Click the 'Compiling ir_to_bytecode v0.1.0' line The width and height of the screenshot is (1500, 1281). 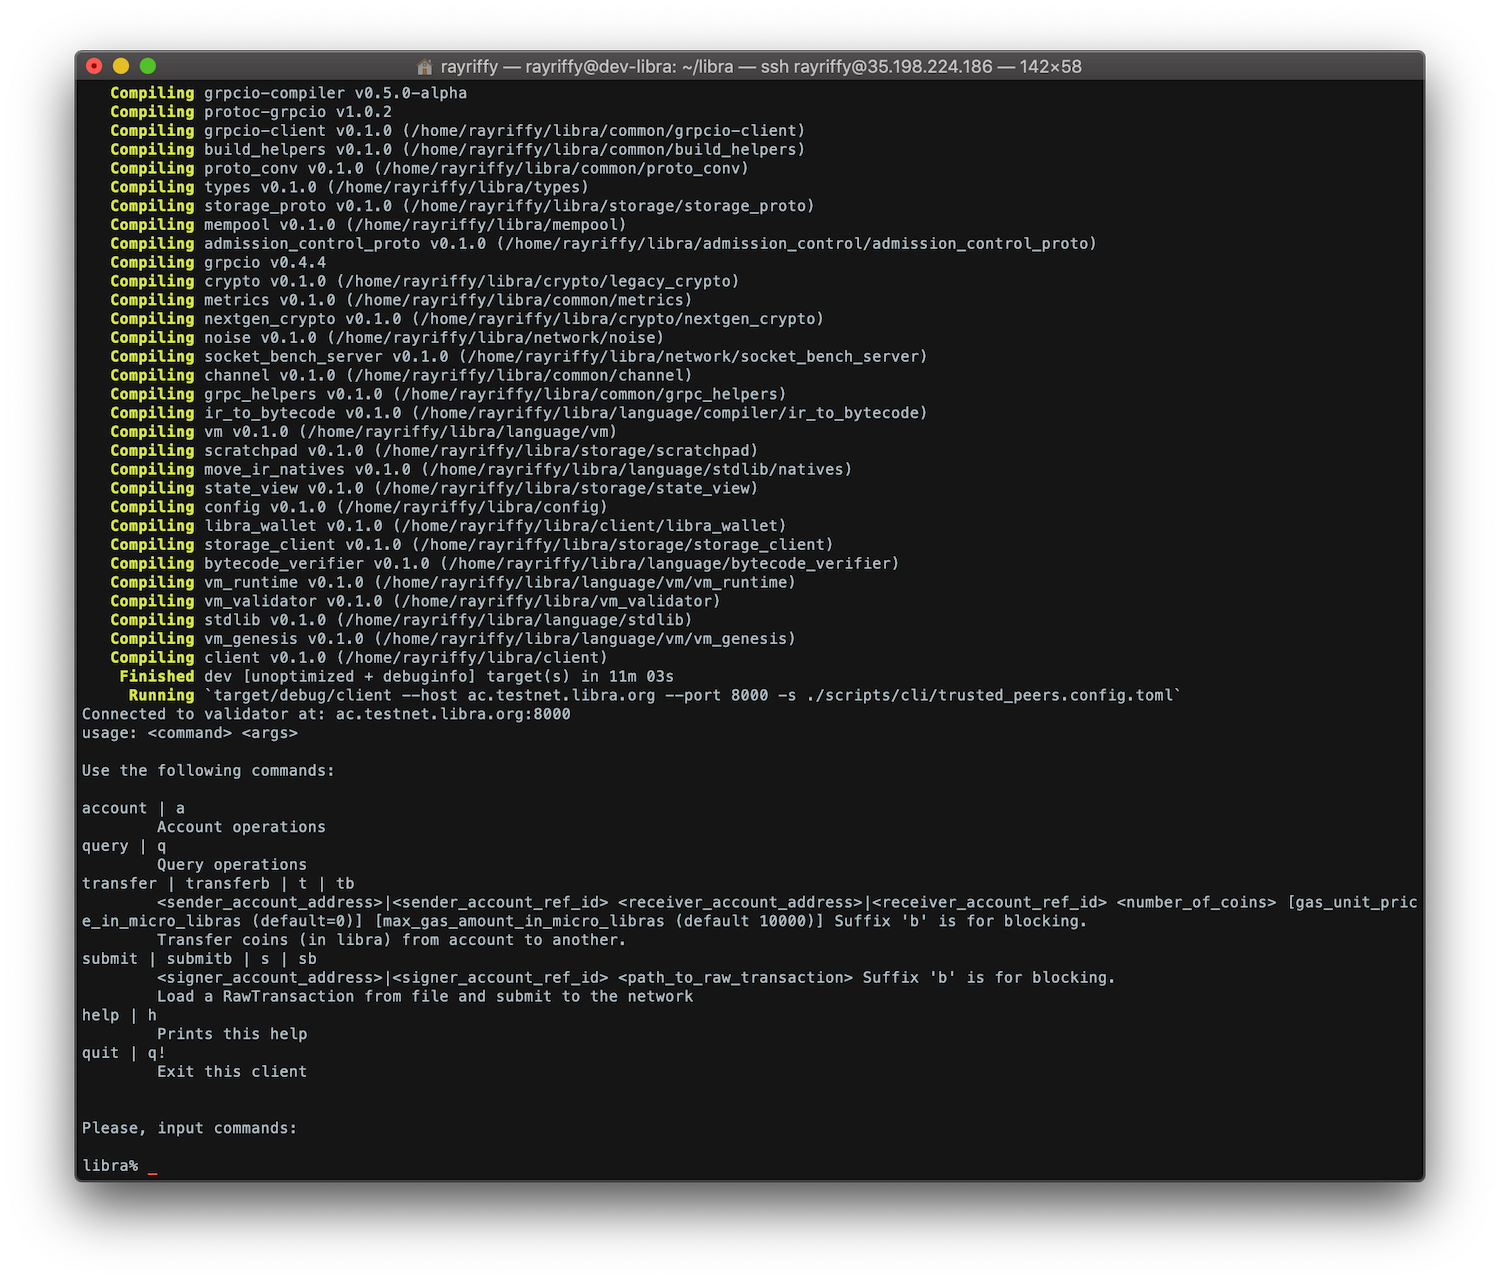(x=519, y=413)
